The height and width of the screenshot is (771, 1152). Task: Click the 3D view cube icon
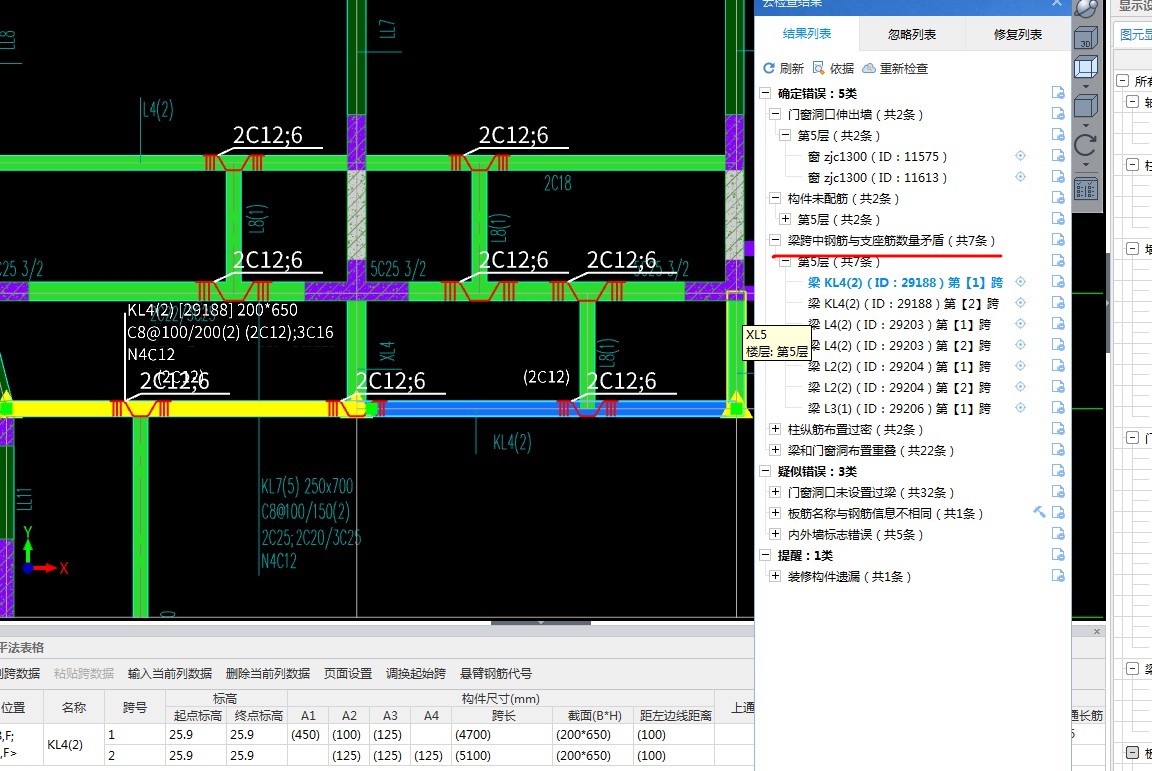pyautogui.click(x=1086, y=38)
